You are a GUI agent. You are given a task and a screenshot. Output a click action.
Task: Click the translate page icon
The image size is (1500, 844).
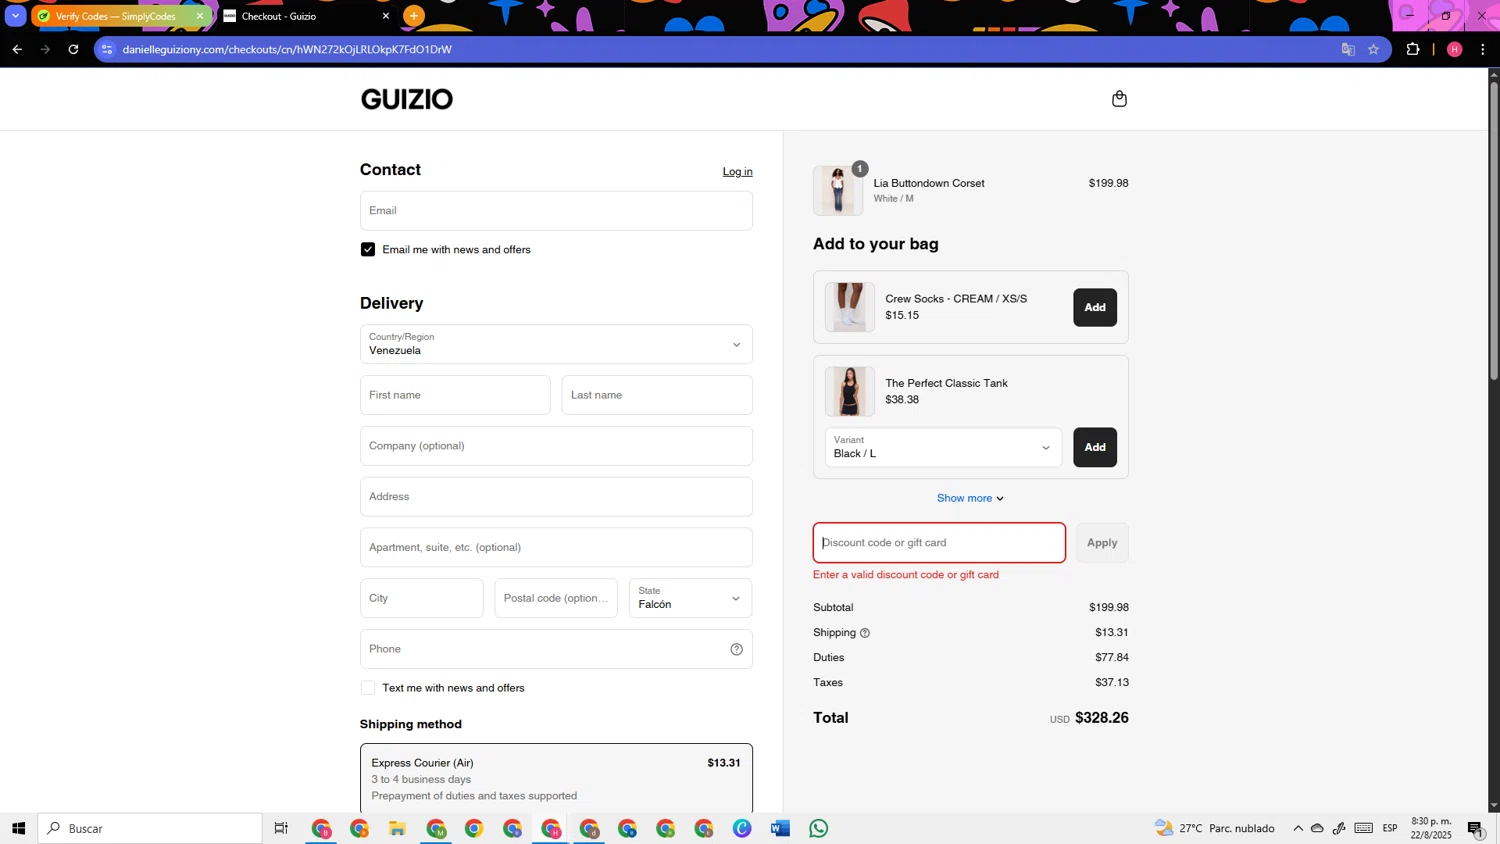click(x=1348, y=49)
